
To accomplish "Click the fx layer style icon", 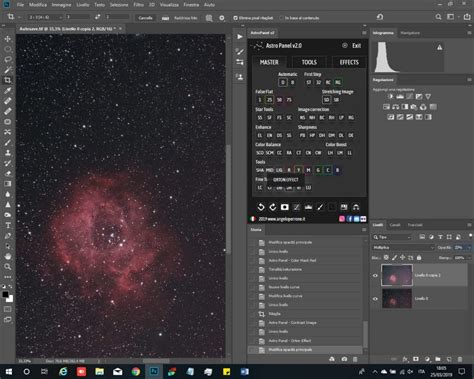I will click(x=405, y=359).
